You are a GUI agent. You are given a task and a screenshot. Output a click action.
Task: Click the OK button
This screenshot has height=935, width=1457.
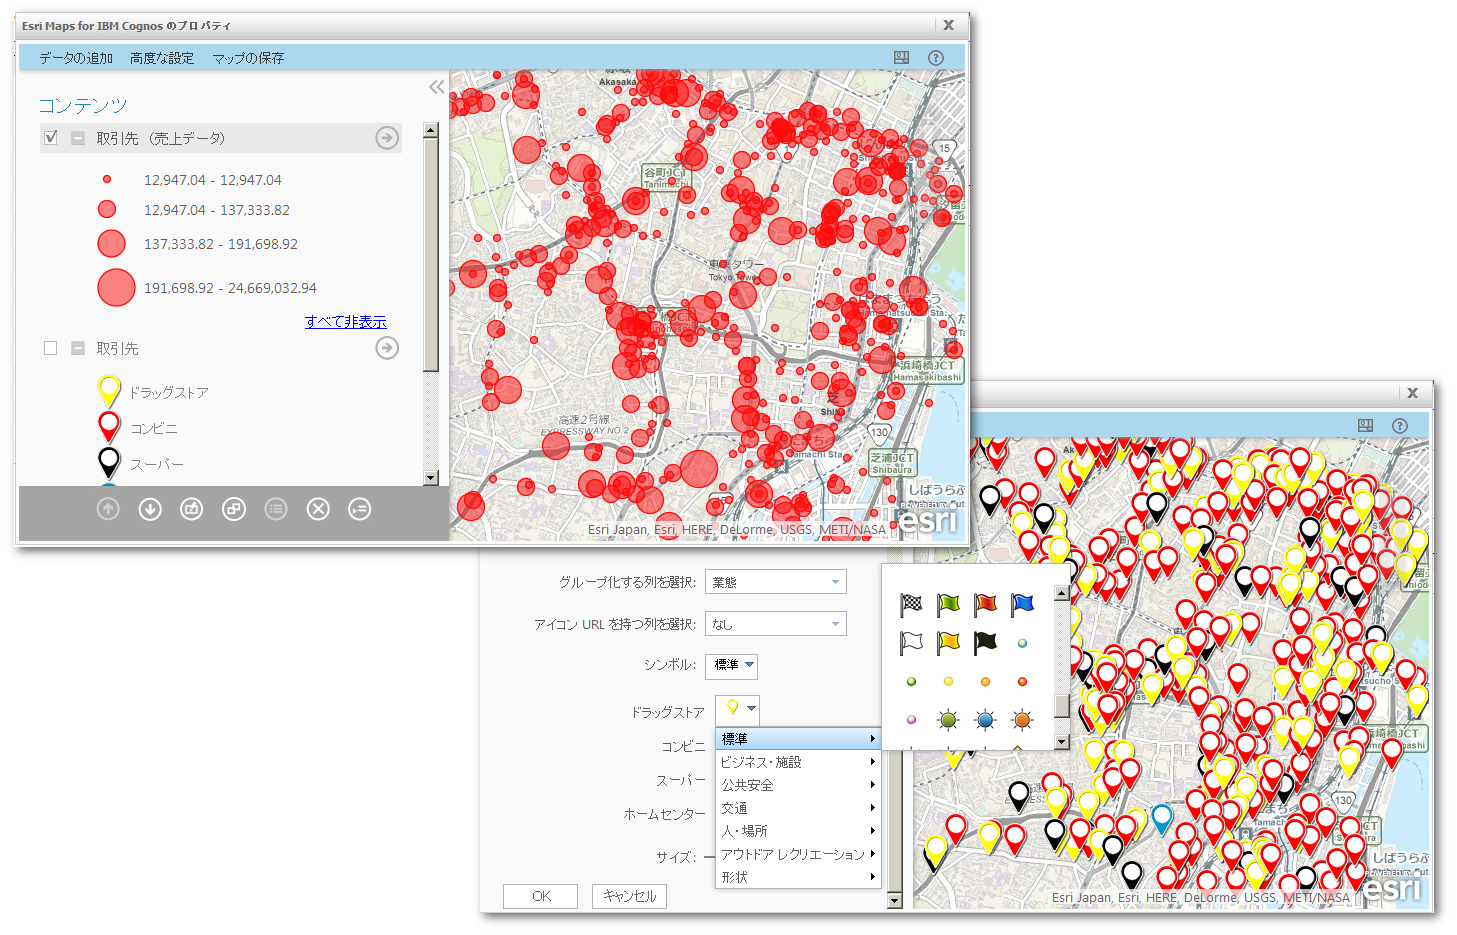[x=541, y=896]
